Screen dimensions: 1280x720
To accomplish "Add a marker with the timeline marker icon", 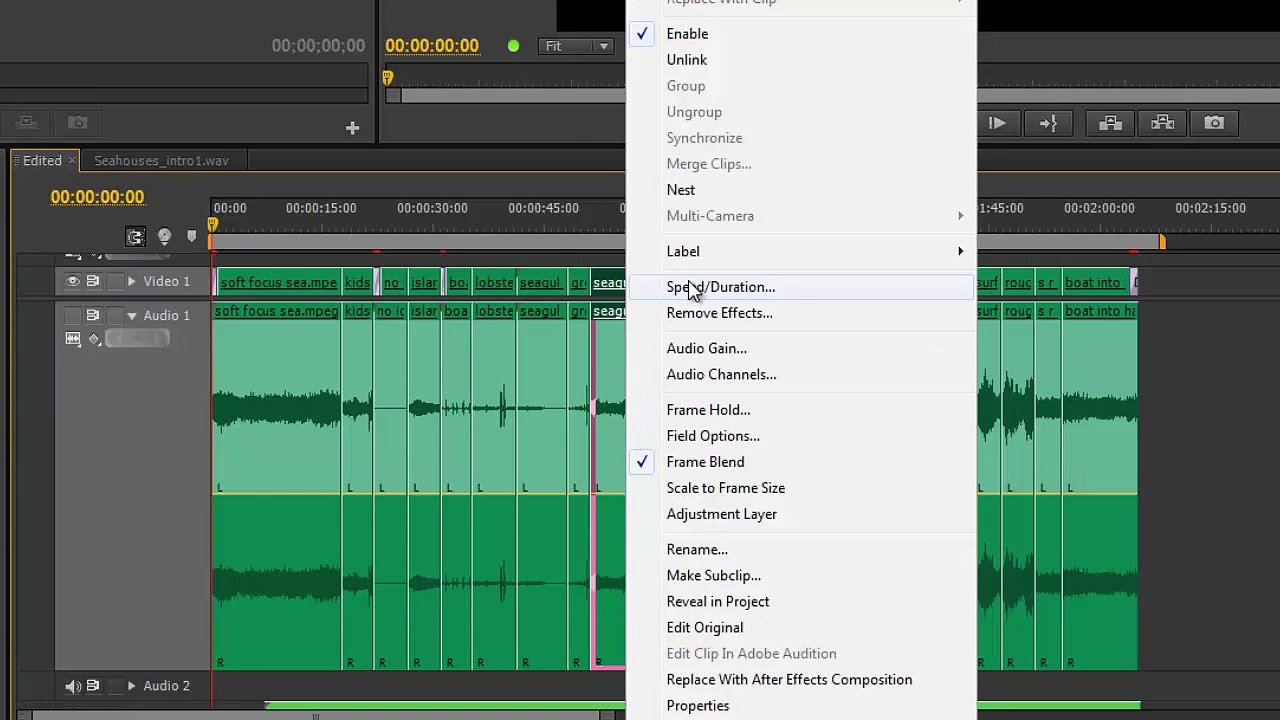I will pos(191,237).
